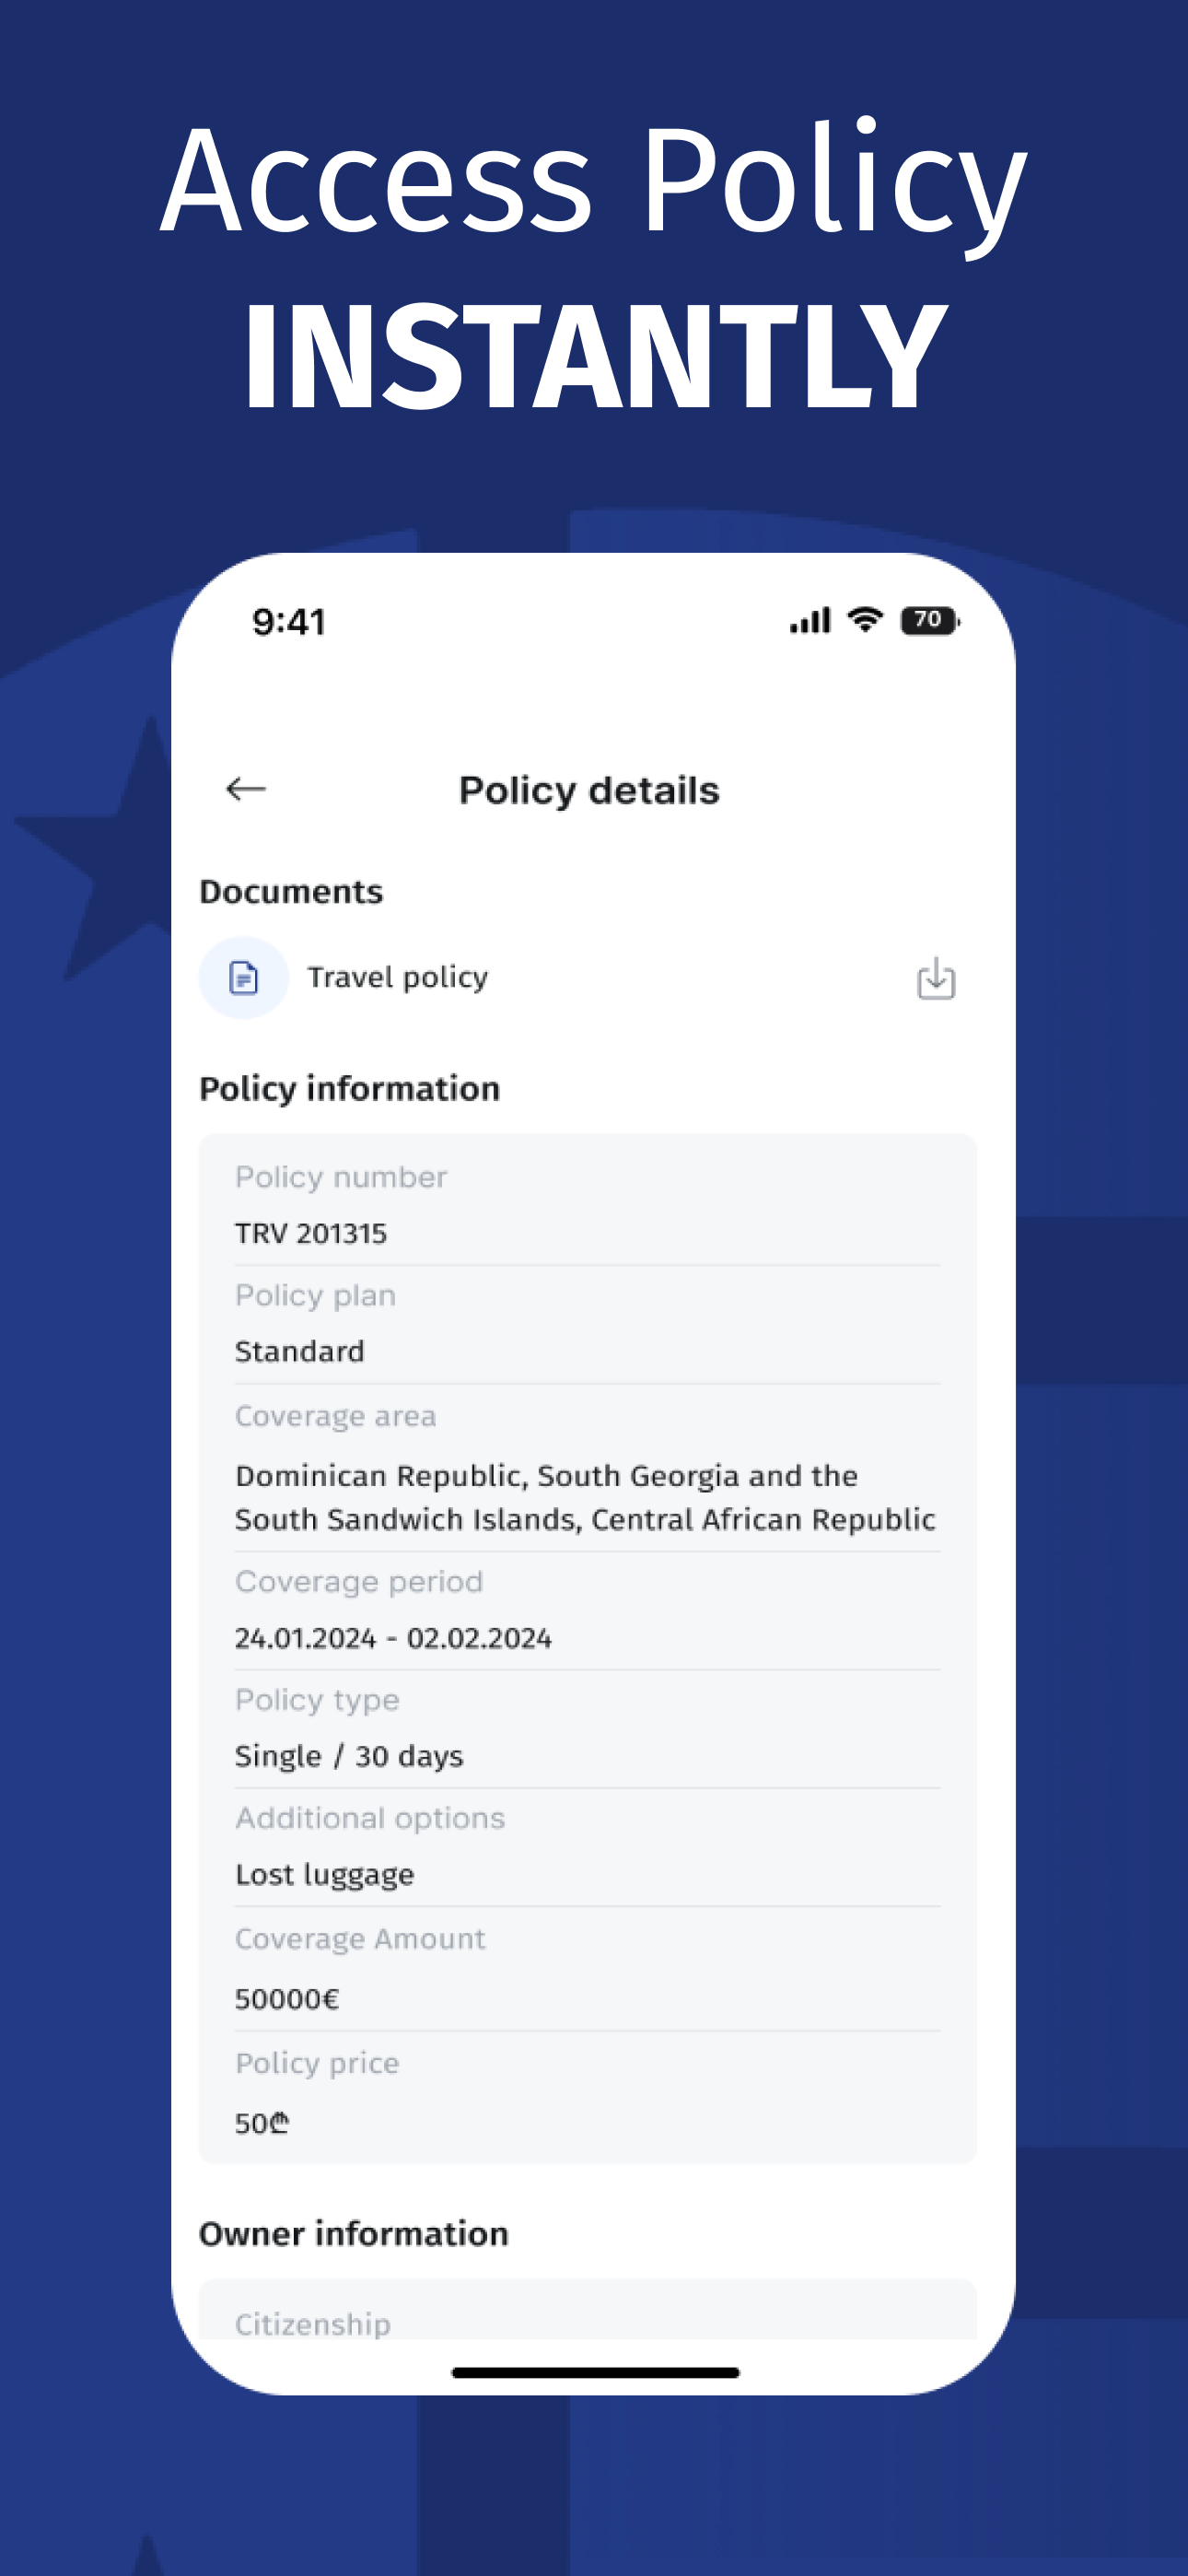1188x2576 pixels.
Task: Select the Coverage Amount label
Action: click(360, 1939)
